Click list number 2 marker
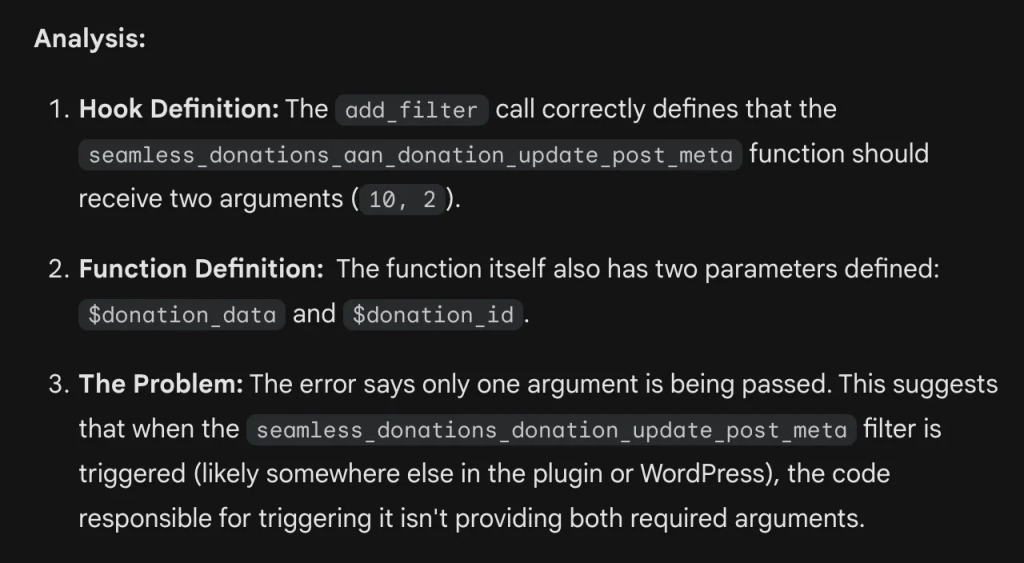Screen dimensions: 1024x563 [x=59, y=269]
